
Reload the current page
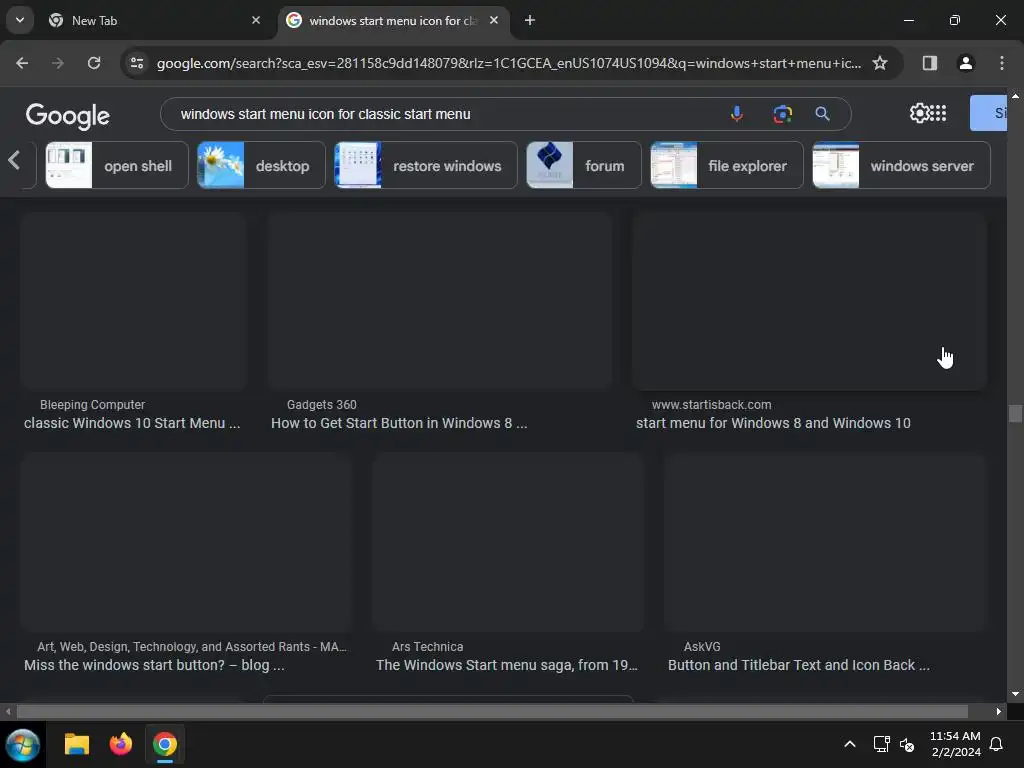click(94, 63)
